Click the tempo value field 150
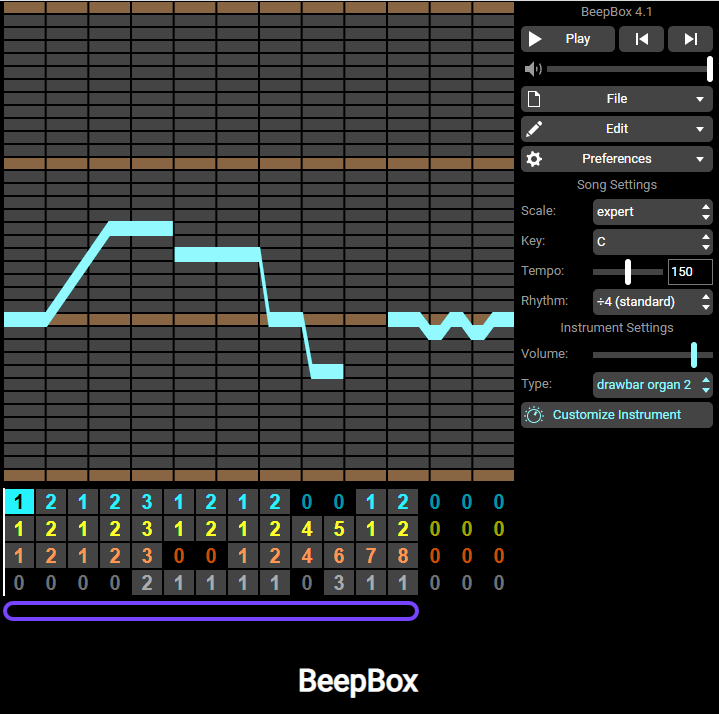 [x=690, y=271]
